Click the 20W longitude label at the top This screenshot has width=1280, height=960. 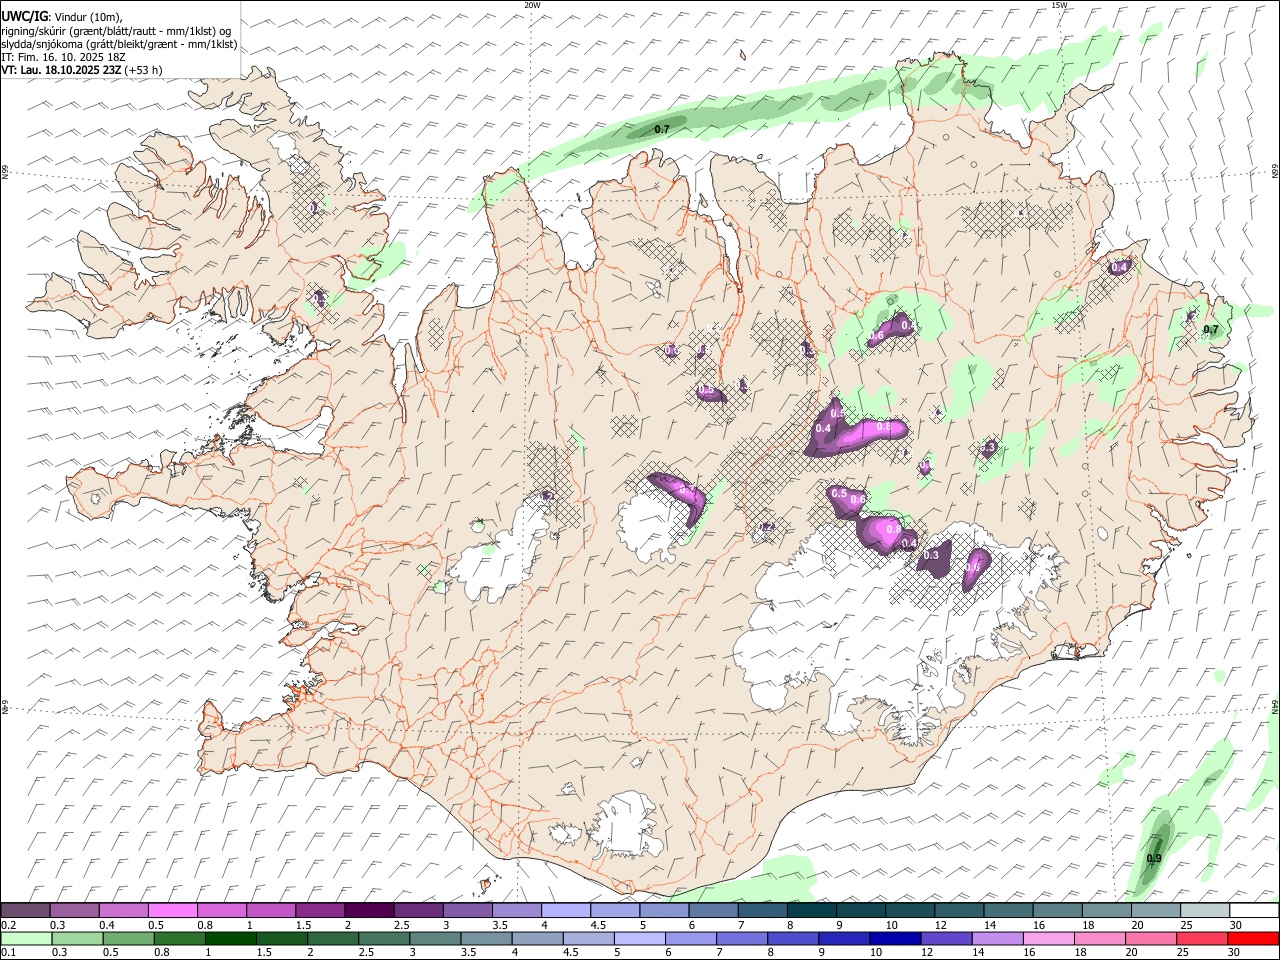coord(533,5)
